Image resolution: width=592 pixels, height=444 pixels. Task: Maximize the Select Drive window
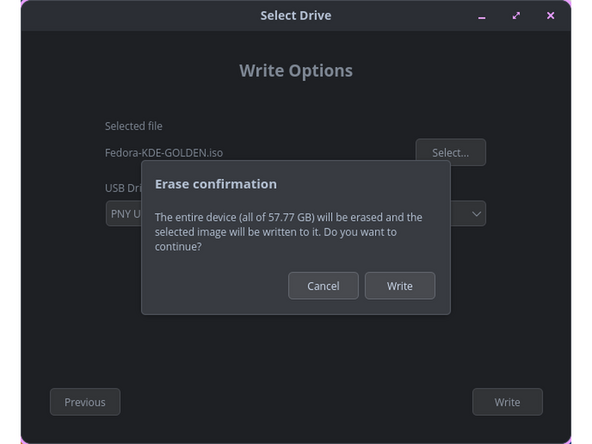516,15
